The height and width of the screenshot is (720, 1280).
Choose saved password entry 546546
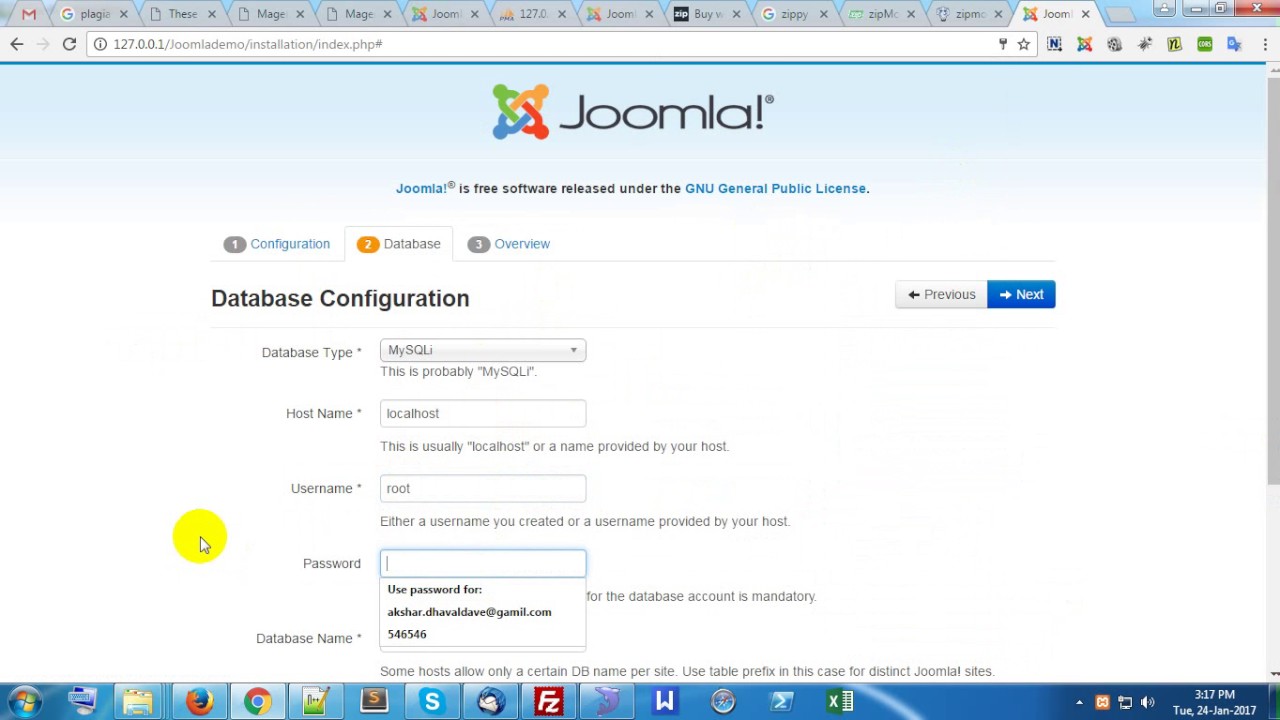407,634
